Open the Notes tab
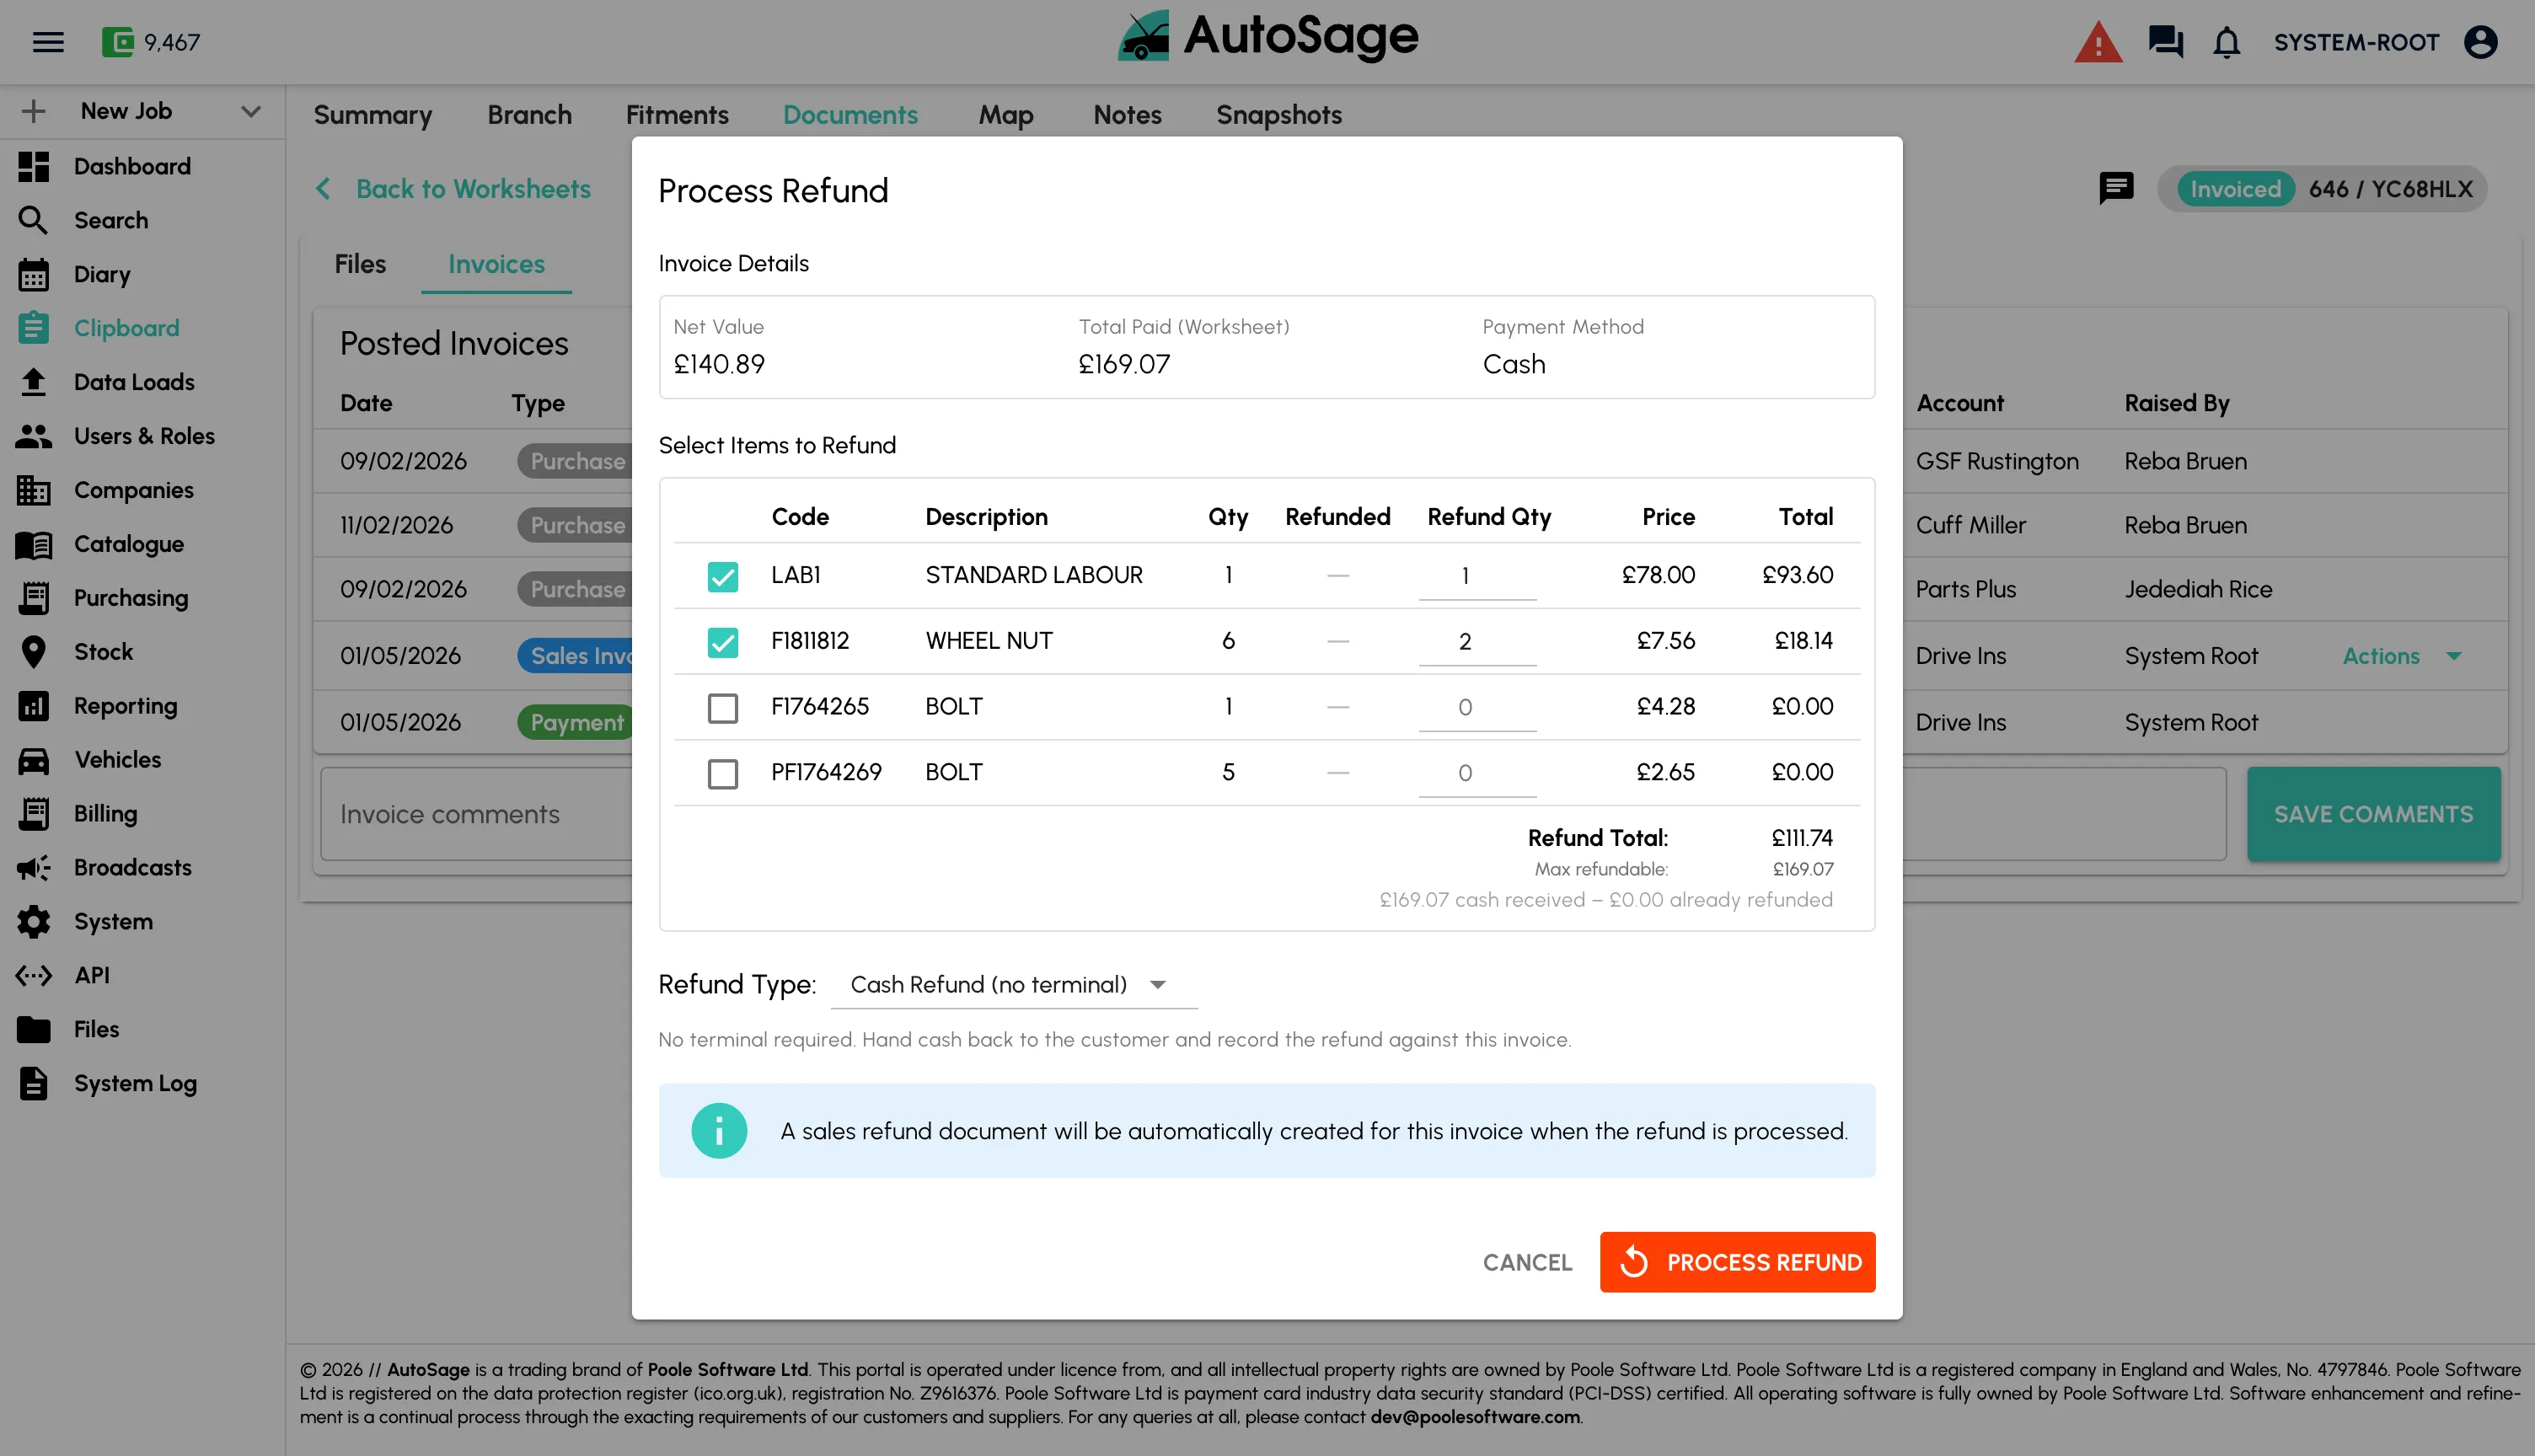 (1127, 115)
